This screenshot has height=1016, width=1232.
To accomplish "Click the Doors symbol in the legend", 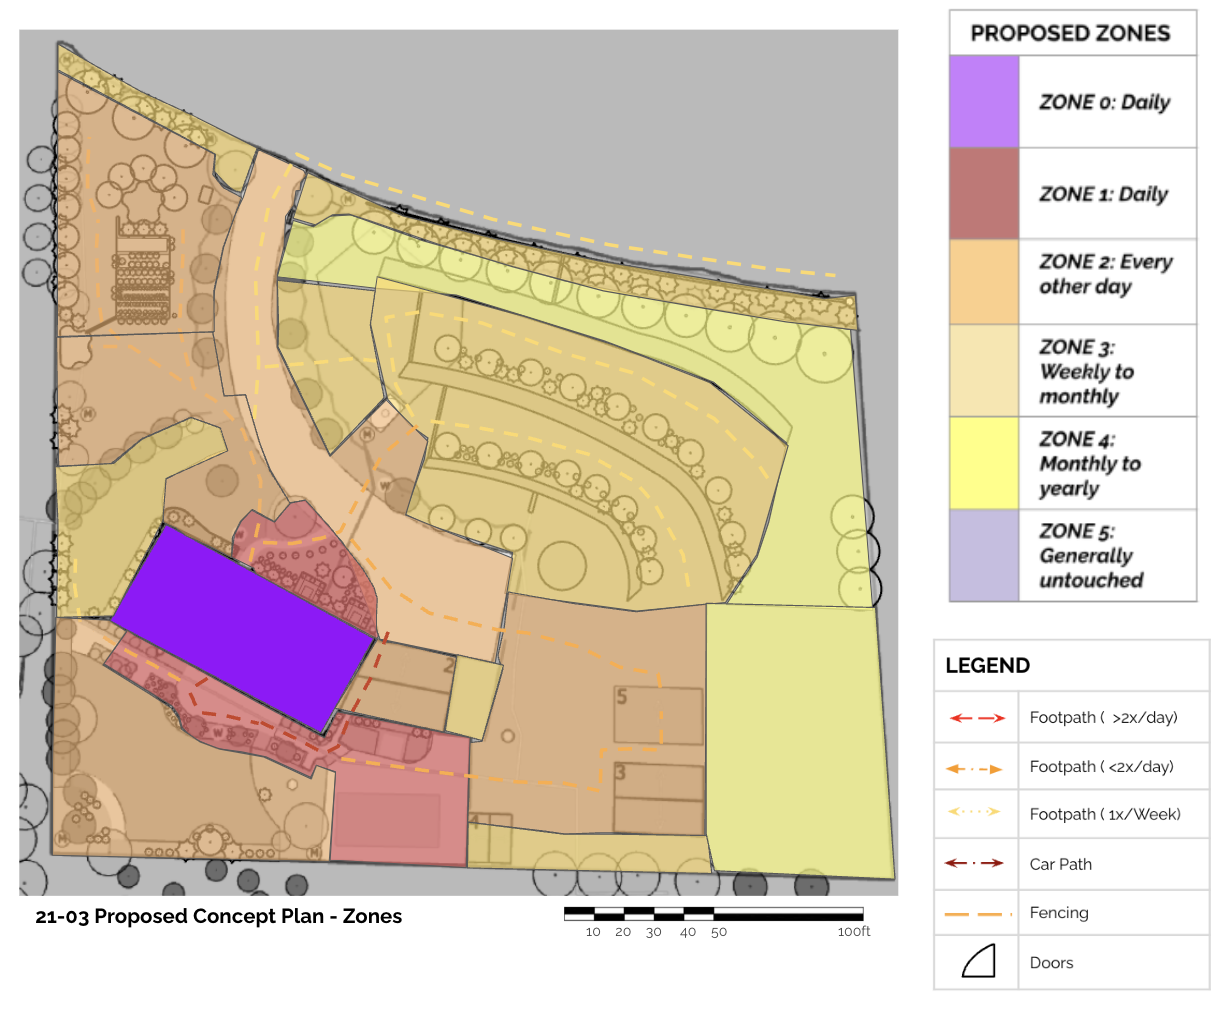I will pyautogui.click(x=978, y=962).
